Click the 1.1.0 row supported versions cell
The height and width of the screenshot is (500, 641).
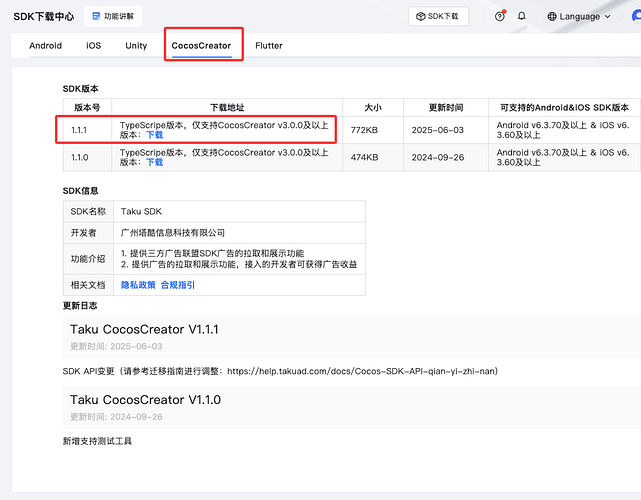point(565,157)
